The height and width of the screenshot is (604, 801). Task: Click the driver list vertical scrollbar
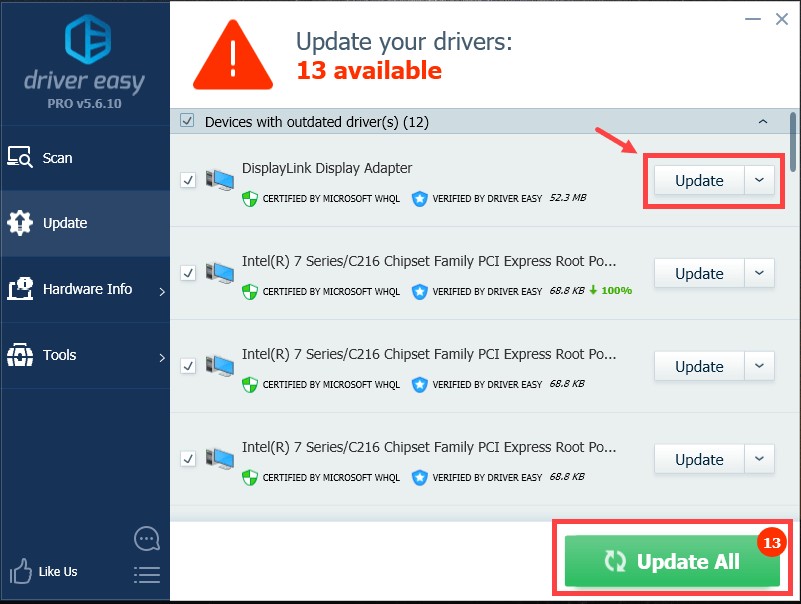[x=793, y=142]
